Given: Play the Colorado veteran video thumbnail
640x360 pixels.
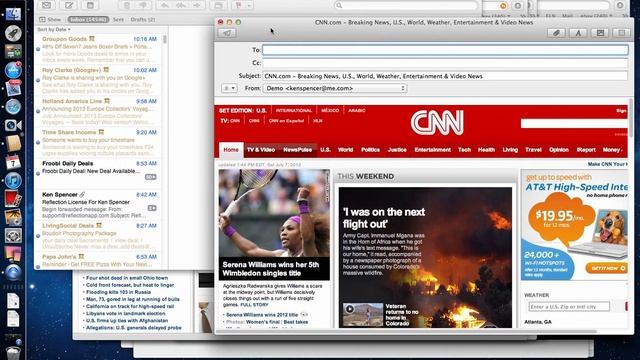Looking at the screenshot, I should 363,314.
